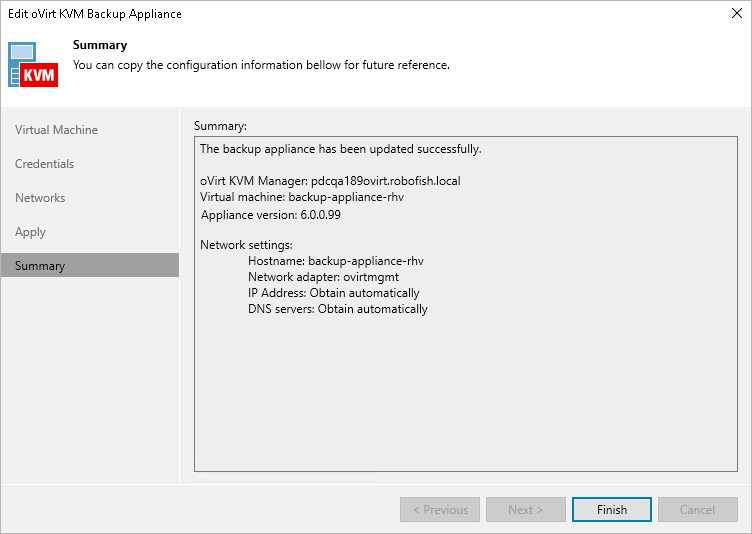The width and height of the screenshot is (752, 534).
Task: Click the 'Virtual machine: backup-appliance-rhv' line
Action: pos(302,197)
